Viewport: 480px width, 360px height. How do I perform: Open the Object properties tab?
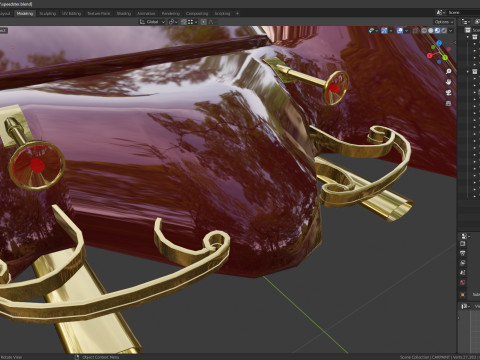pyautogui.click(x=463, y=294)
